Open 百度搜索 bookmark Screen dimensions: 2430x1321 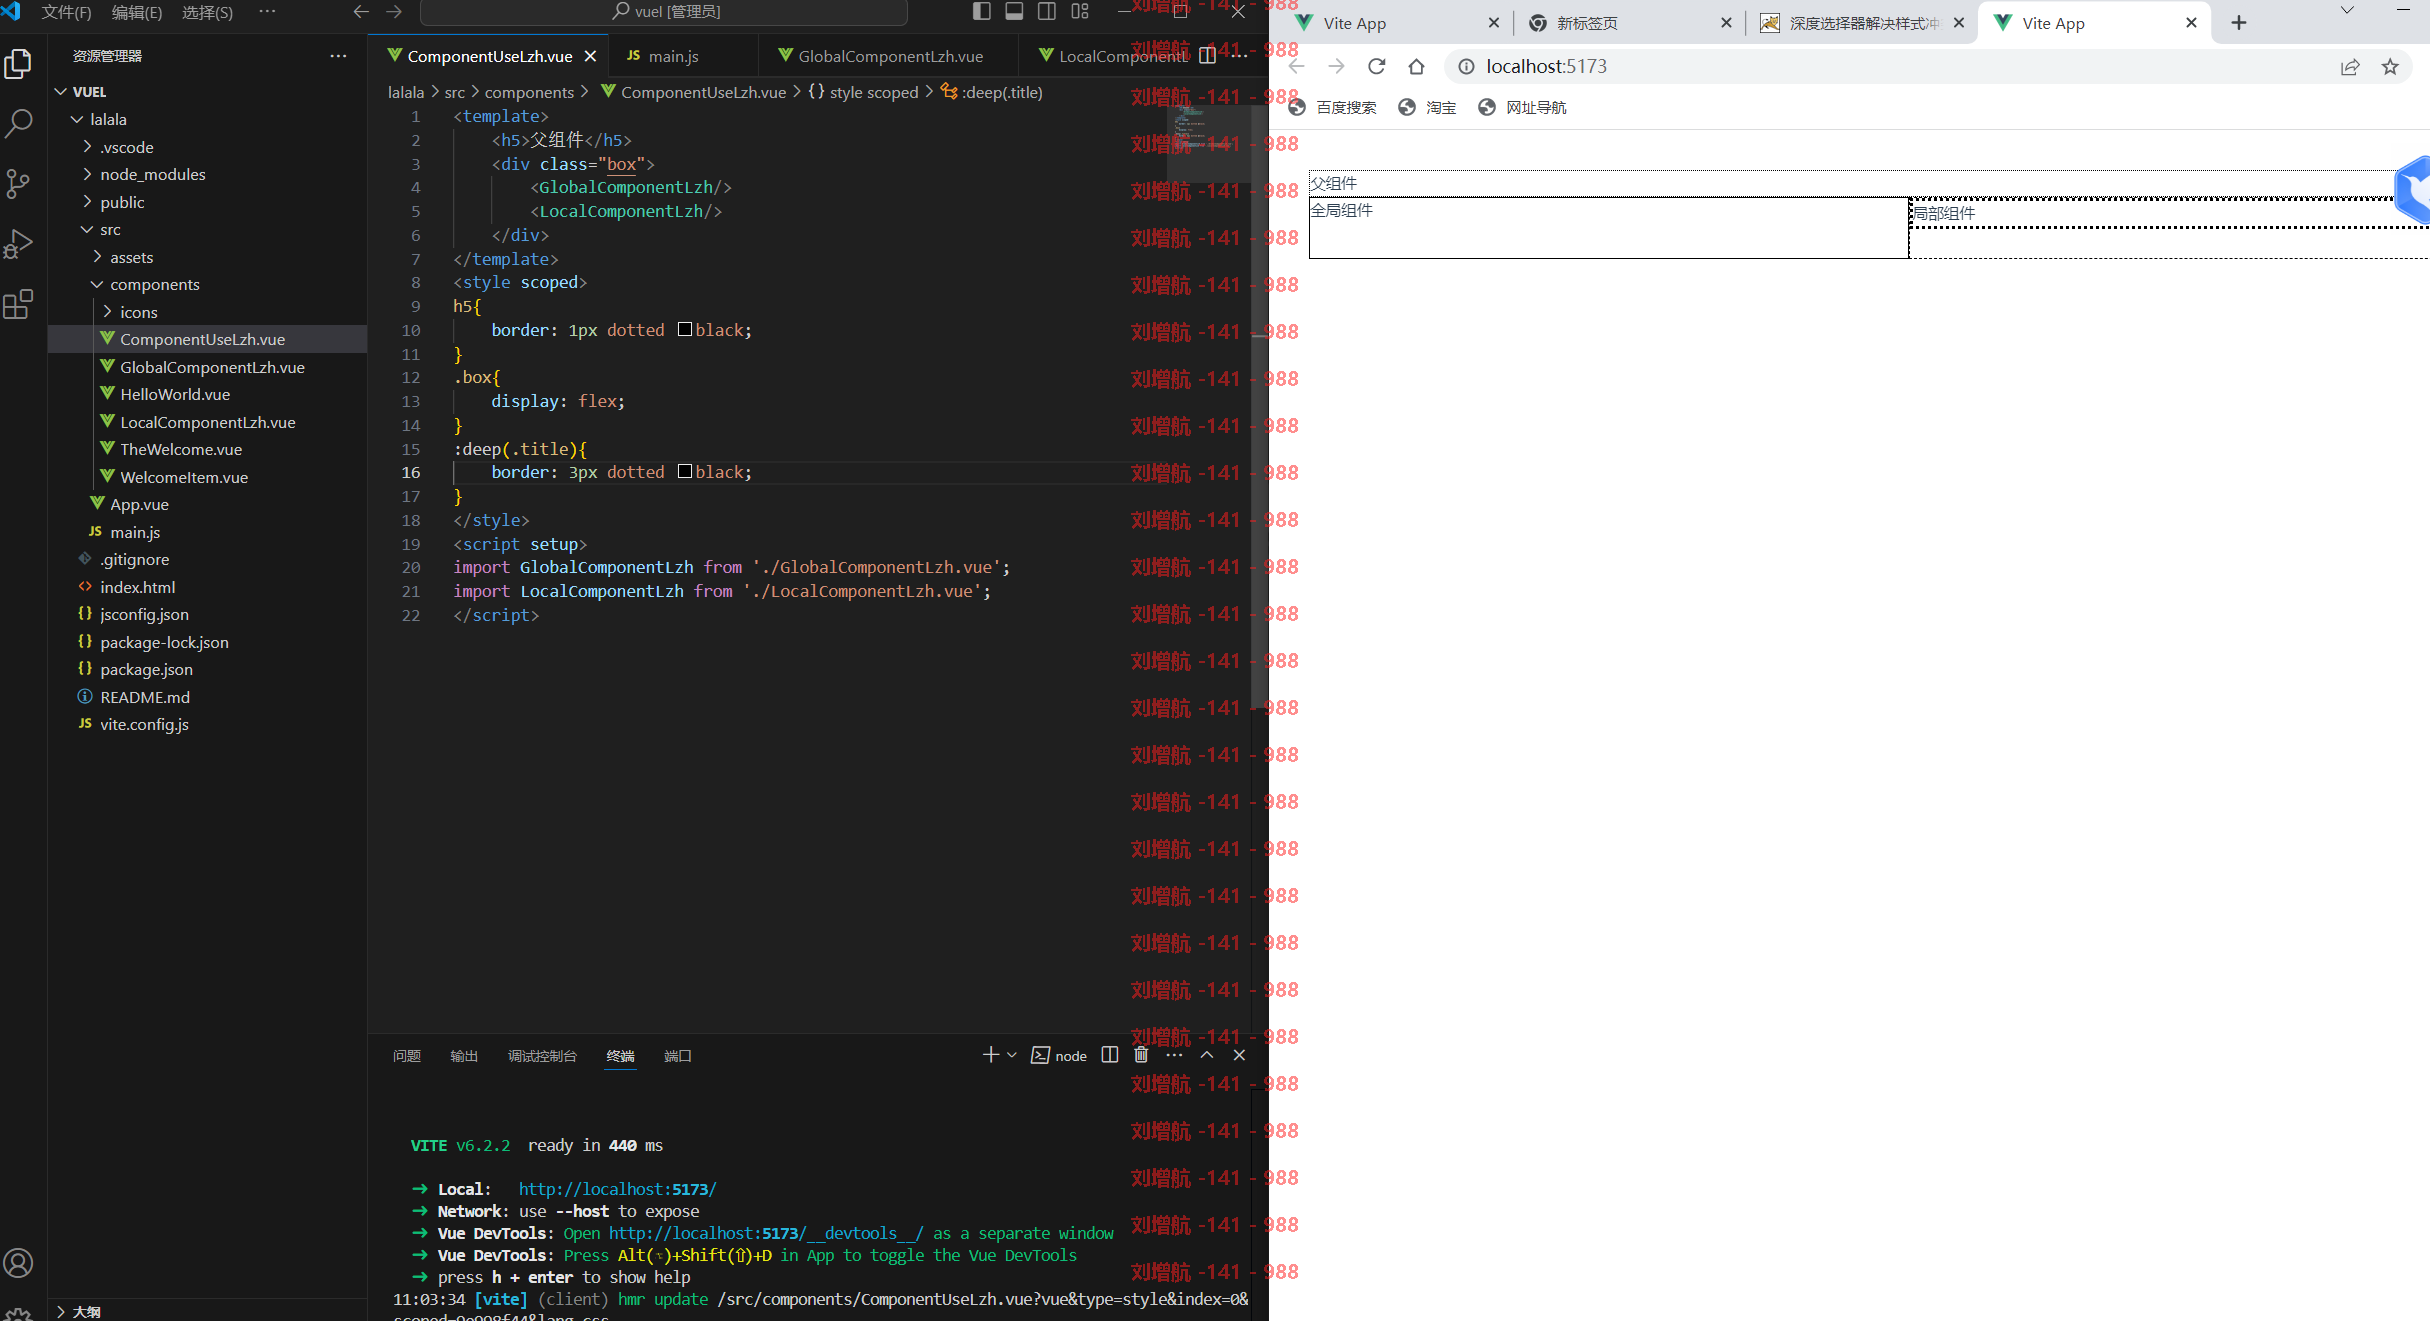(x=1333, y=107)
